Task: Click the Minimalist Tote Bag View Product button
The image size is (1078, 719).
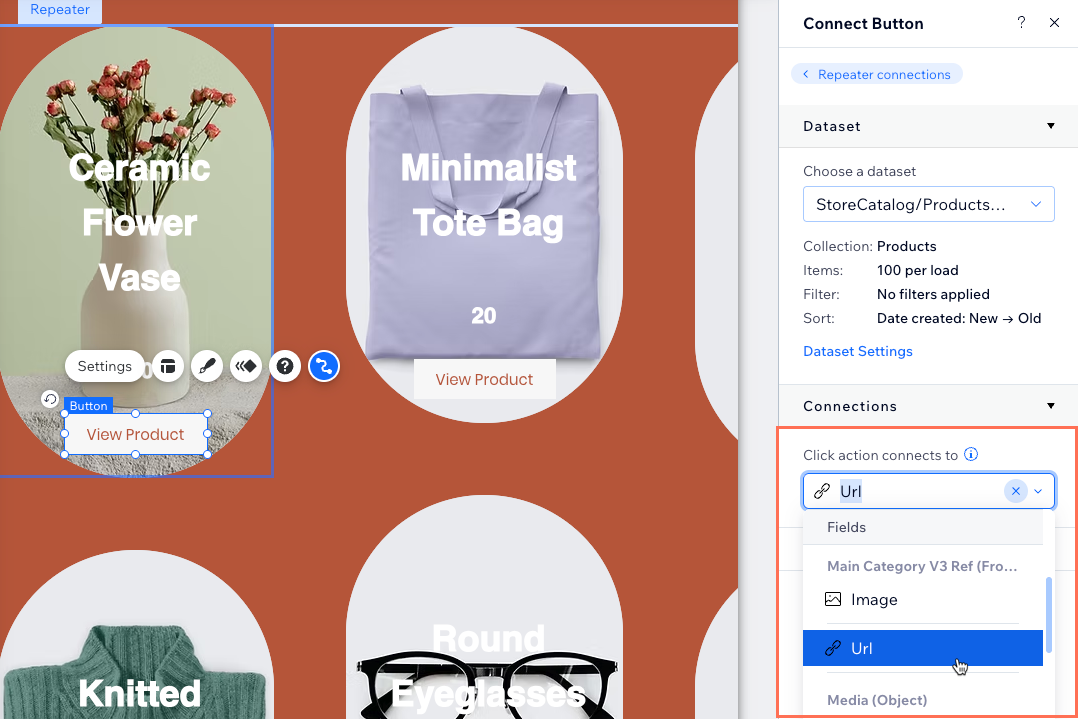Action: (484, 380)
